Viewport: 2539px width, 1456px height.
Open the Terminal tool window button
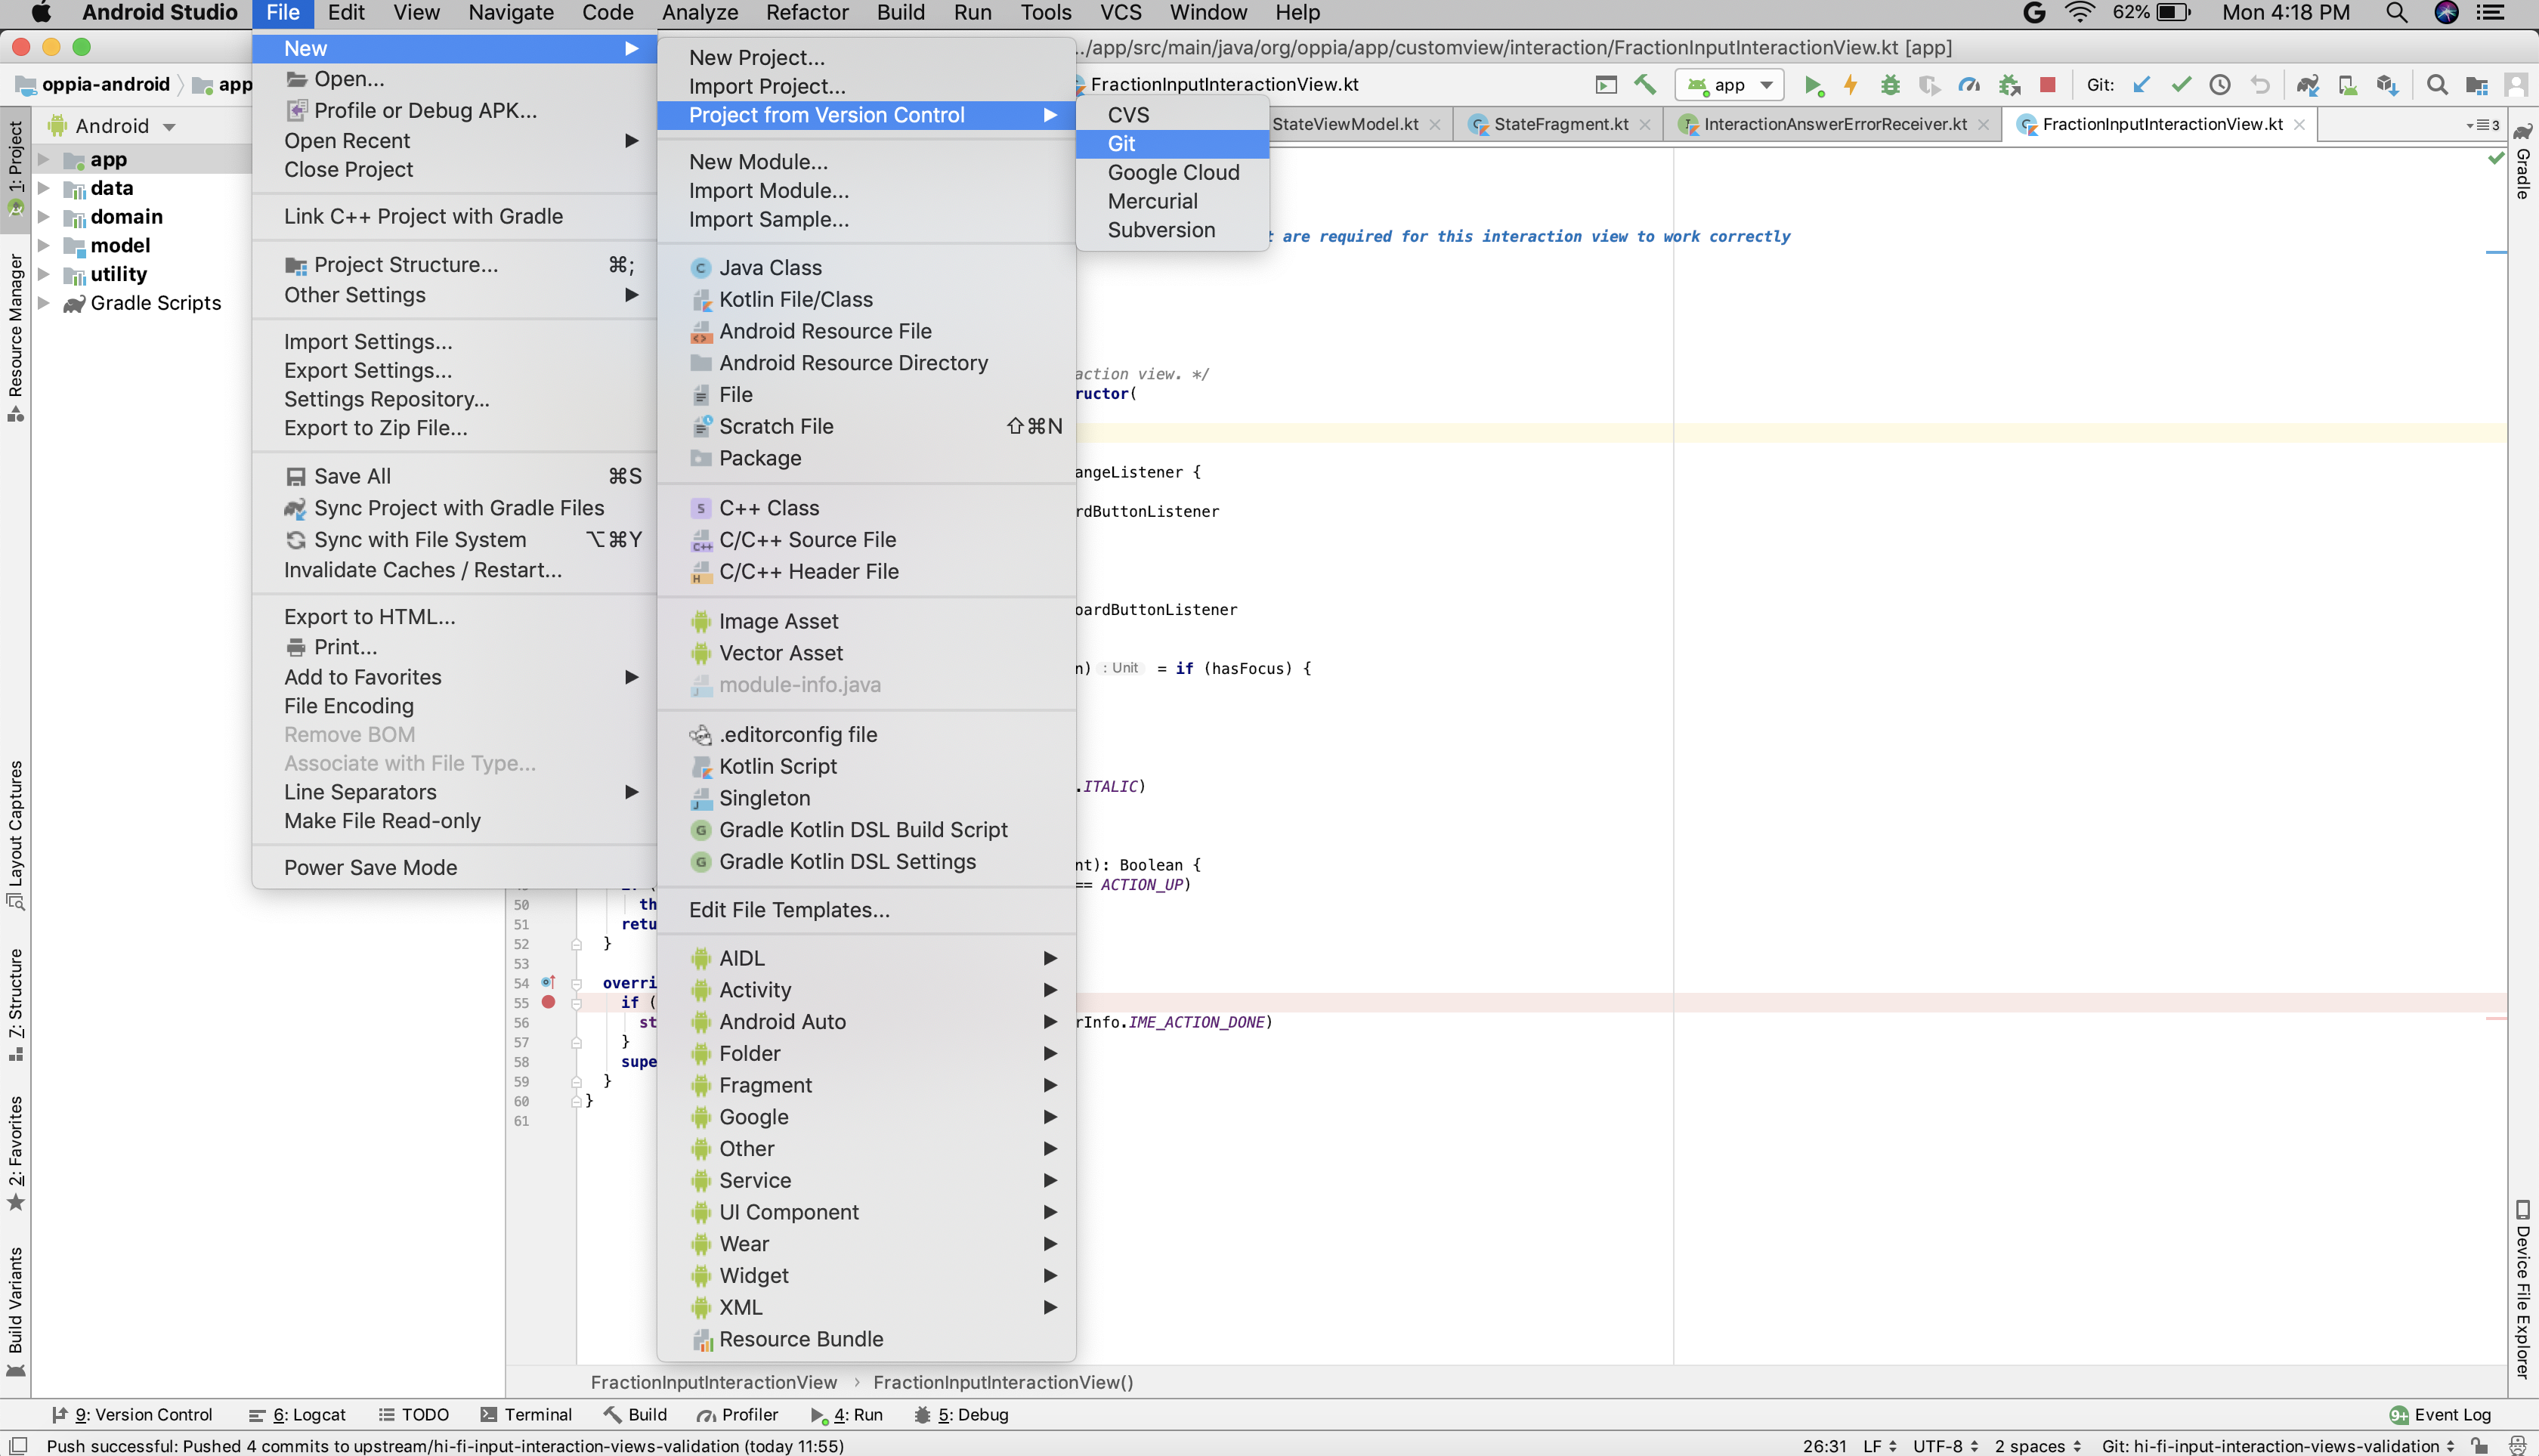point(526,1414)
